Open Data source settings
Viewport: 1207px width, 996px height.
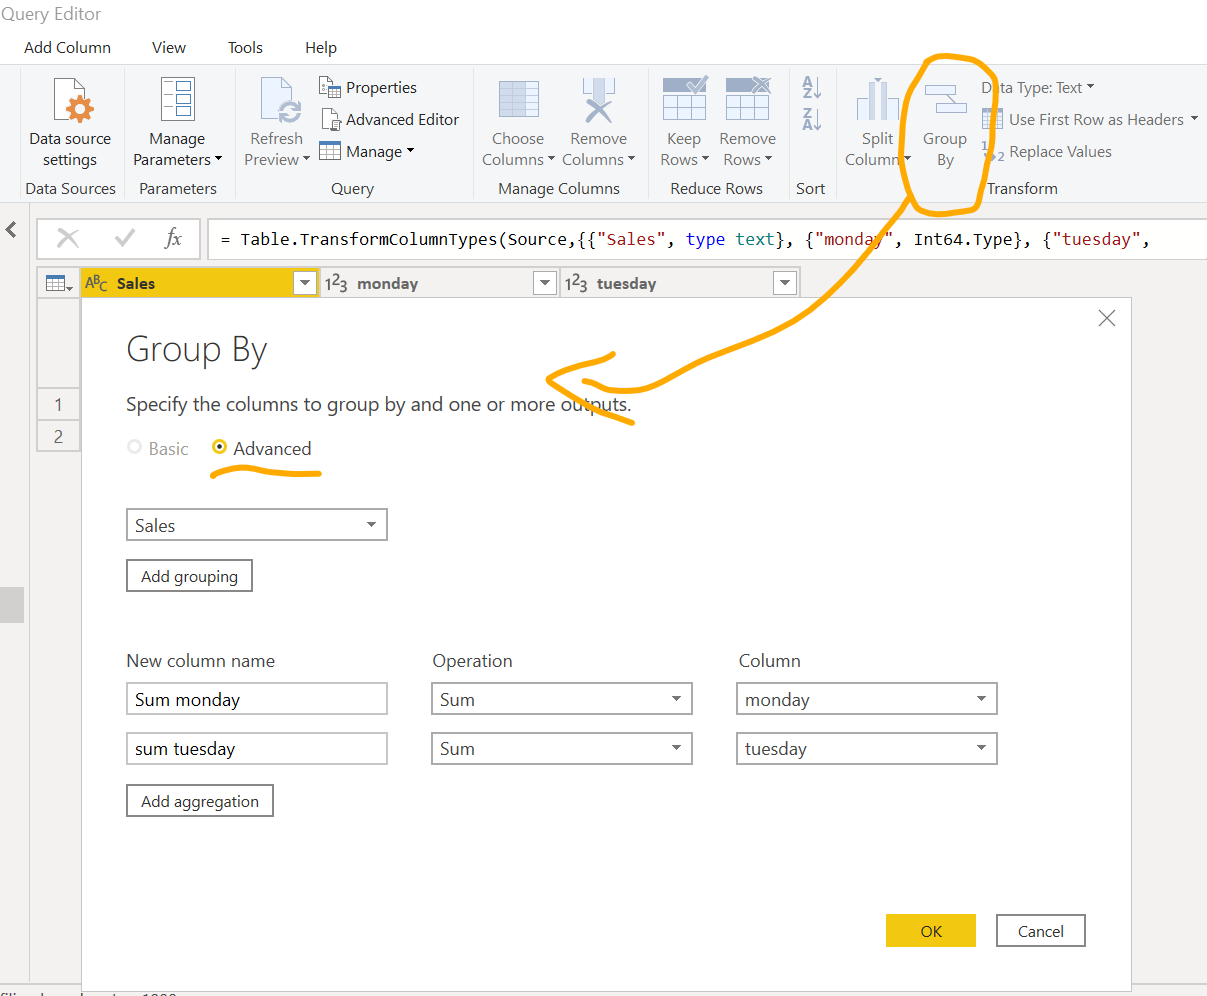(x=70, y=123)
